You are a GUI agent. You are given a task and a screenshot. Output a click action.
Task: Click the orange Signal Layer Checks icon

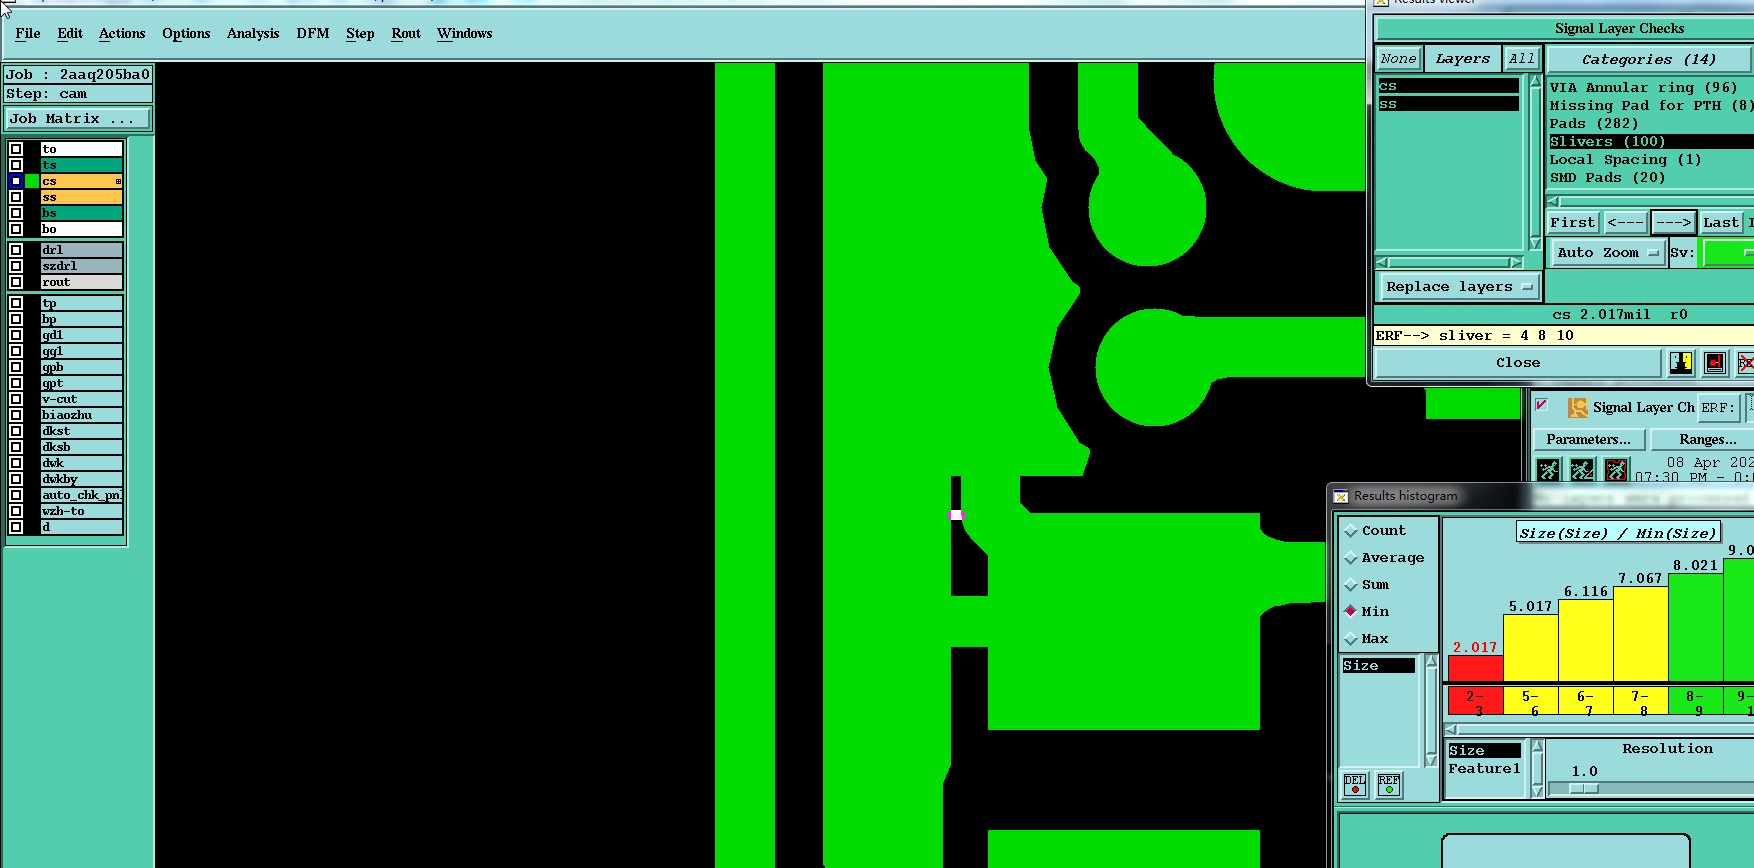[1578, 407]
